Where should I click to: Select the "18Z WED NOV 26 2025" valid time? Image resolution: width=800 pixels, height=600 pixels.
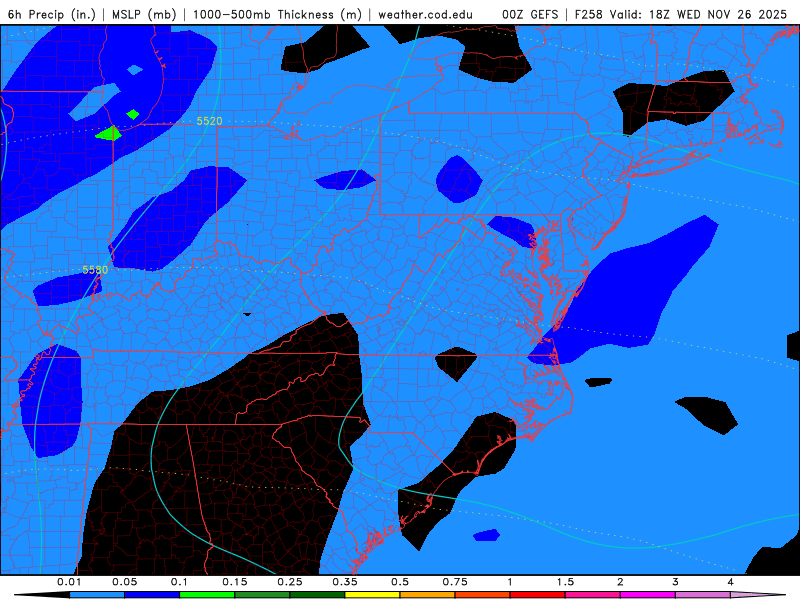[718, 14]
